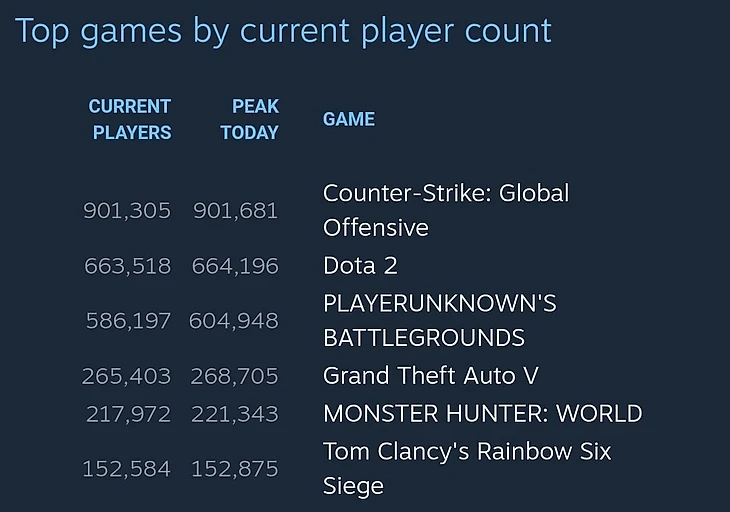This screenshot has height=512, width=730.
Task: Click the 152,584 current players count
Action: (x=127, y=469)
